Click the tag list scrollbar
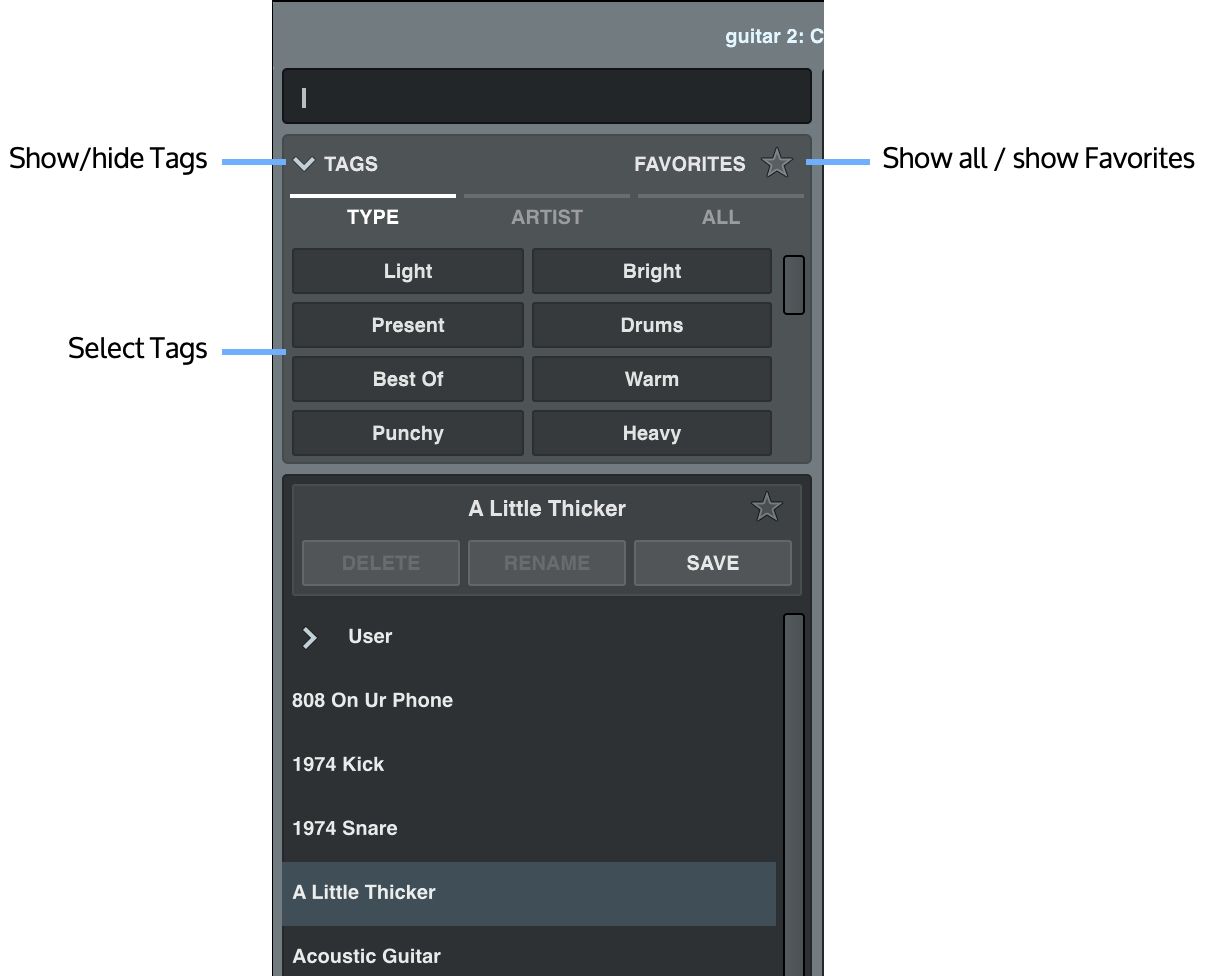Image resolution: width=1210 pixels, height=976 pixels. pos(794,284)
